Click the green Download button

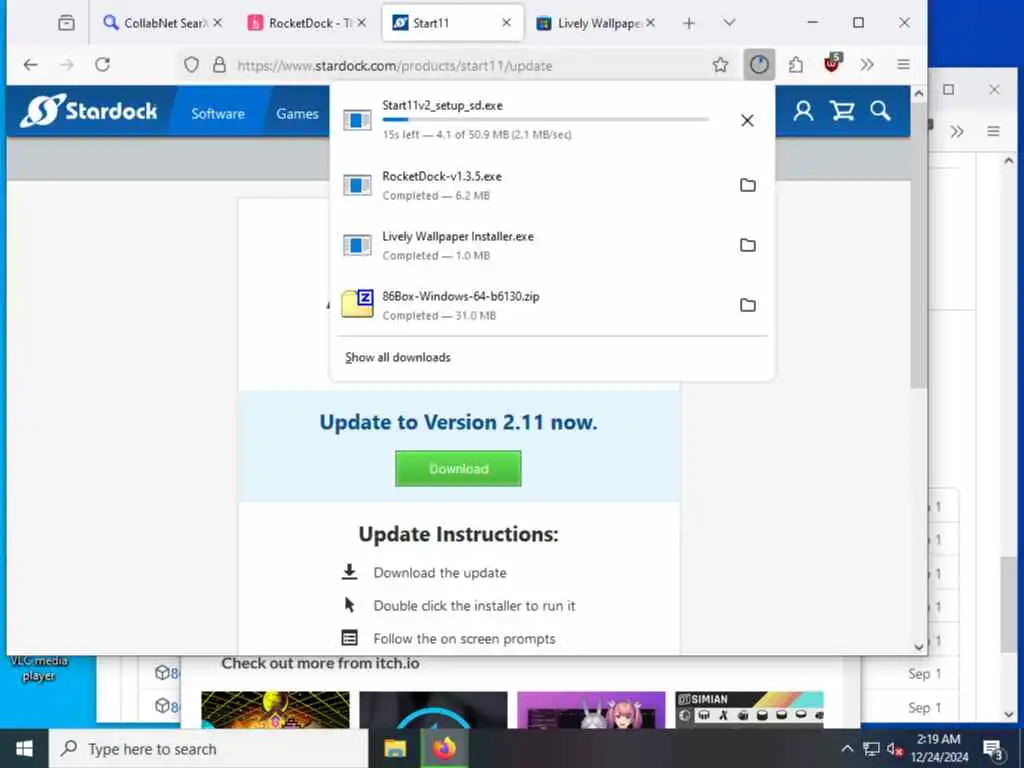click(458, 468)
